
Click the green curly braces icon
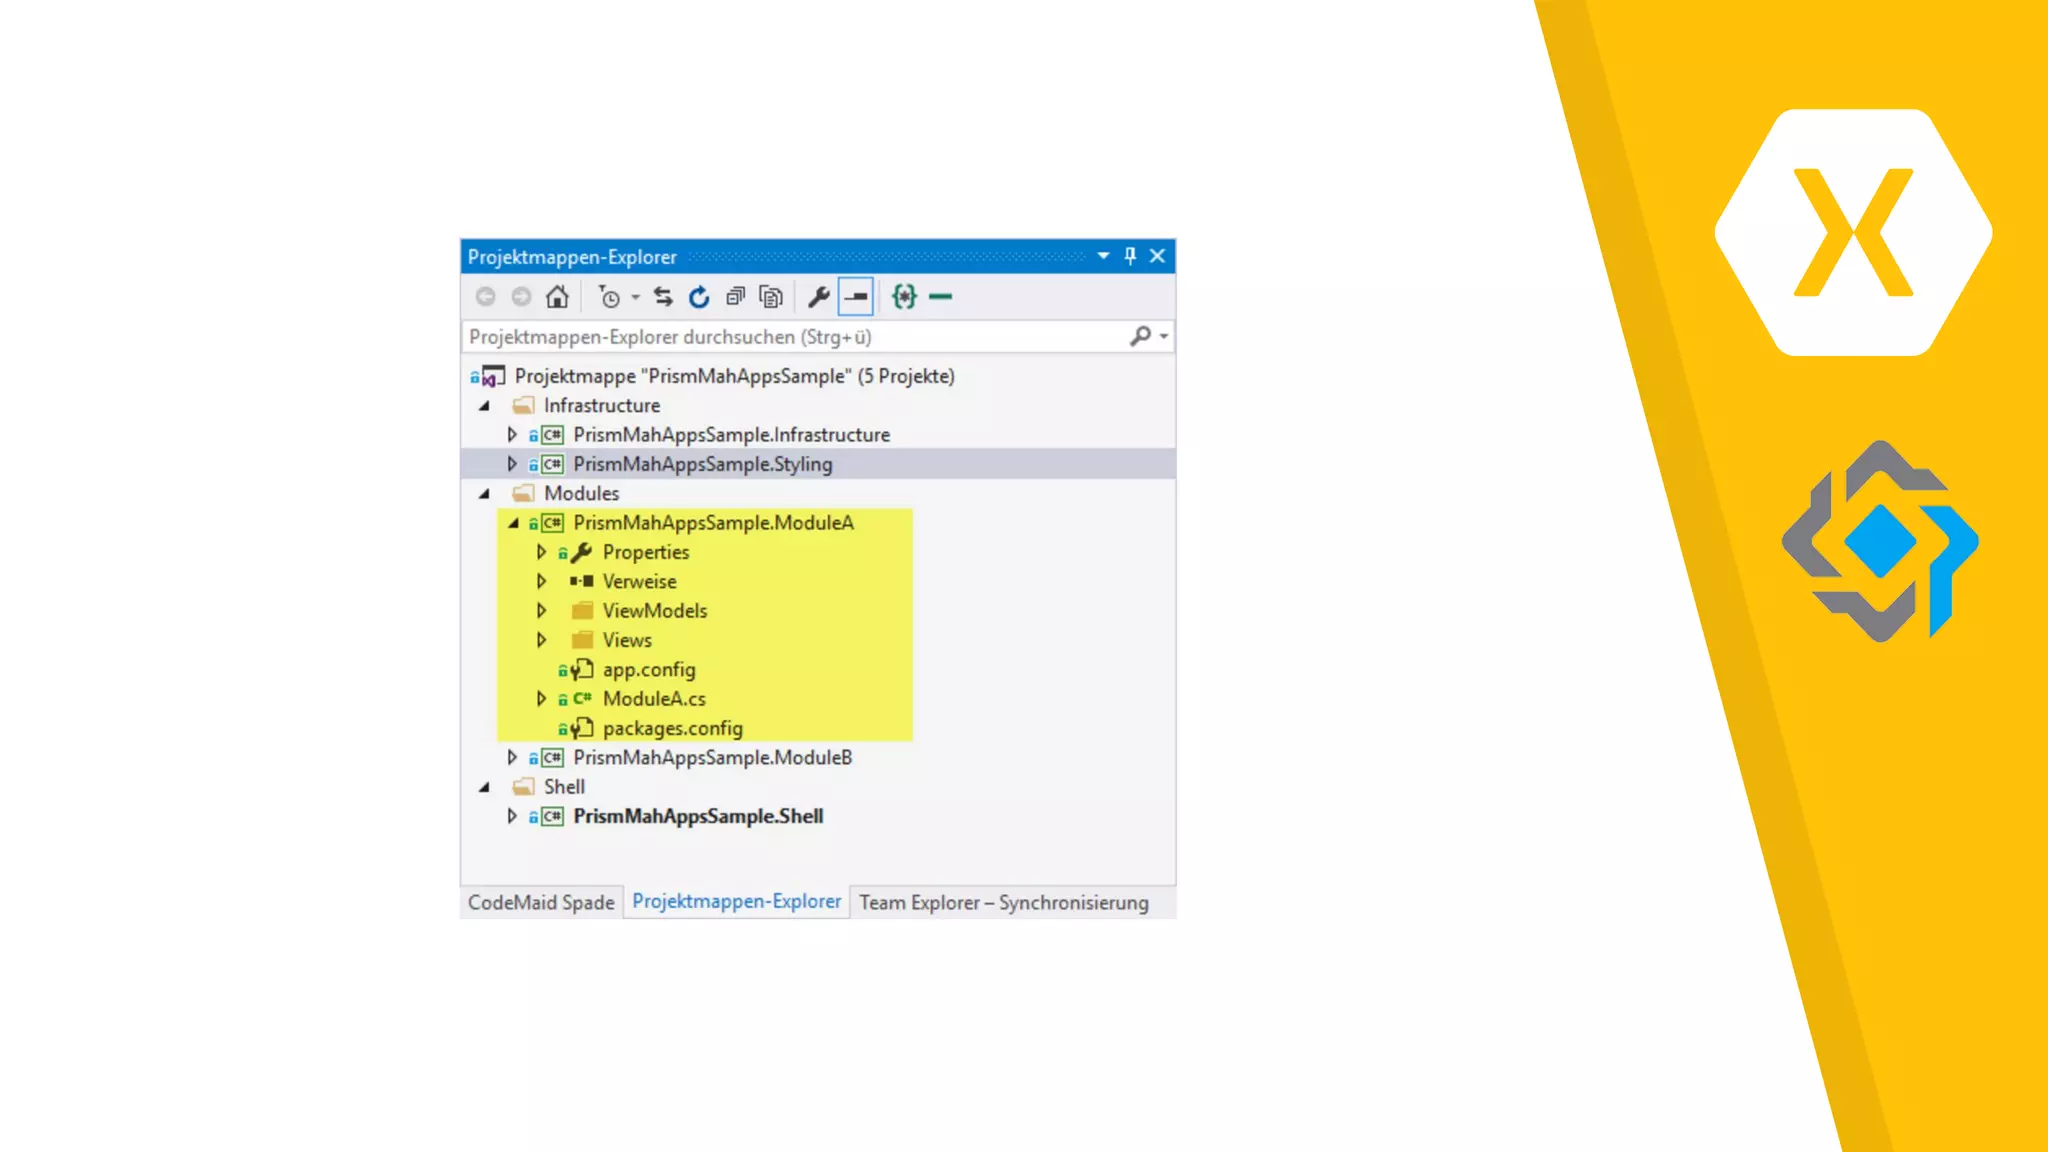coord(904,297)
